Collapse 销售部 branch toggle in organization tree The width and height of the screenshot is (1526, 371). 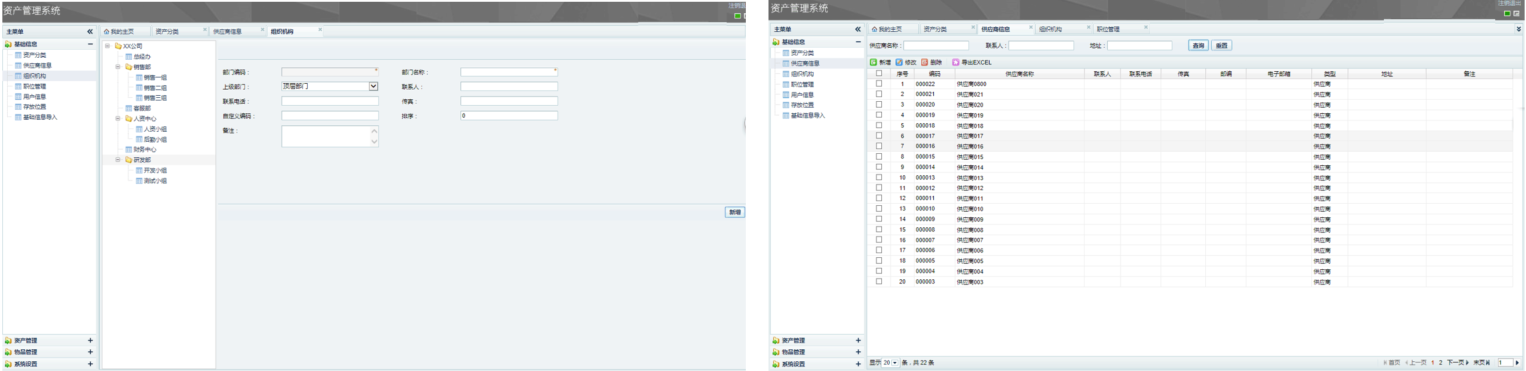pos(118,67)
